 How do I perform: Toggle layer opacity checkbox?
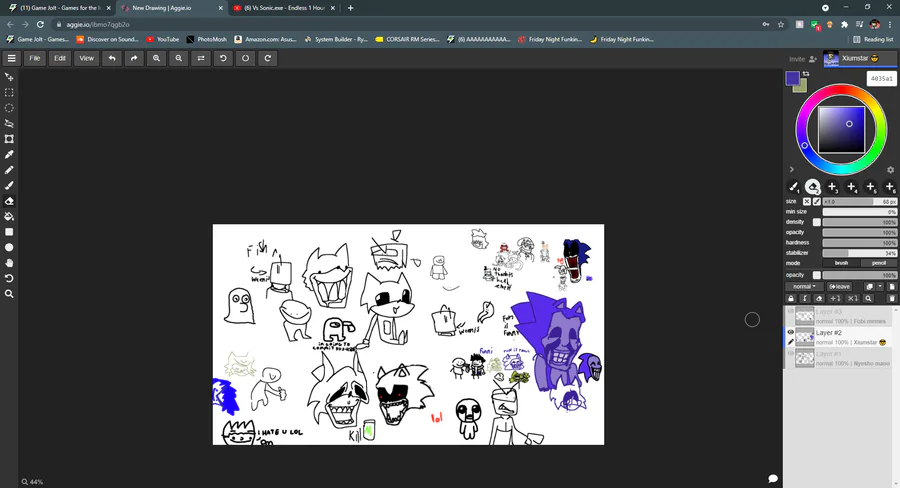817,275
